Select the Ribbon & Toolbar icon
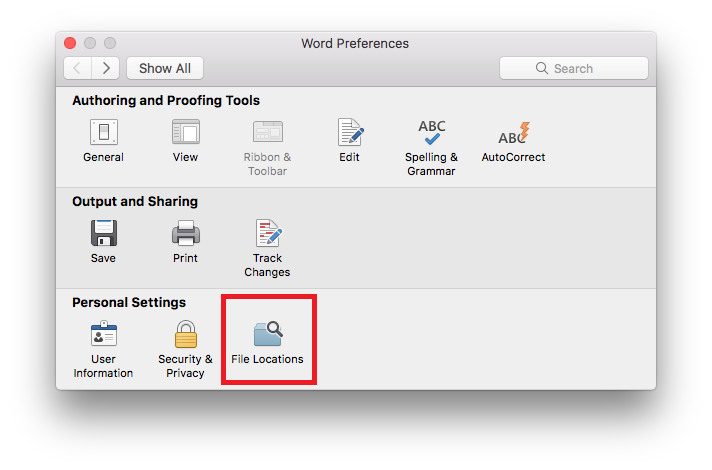 click(267, 132)
